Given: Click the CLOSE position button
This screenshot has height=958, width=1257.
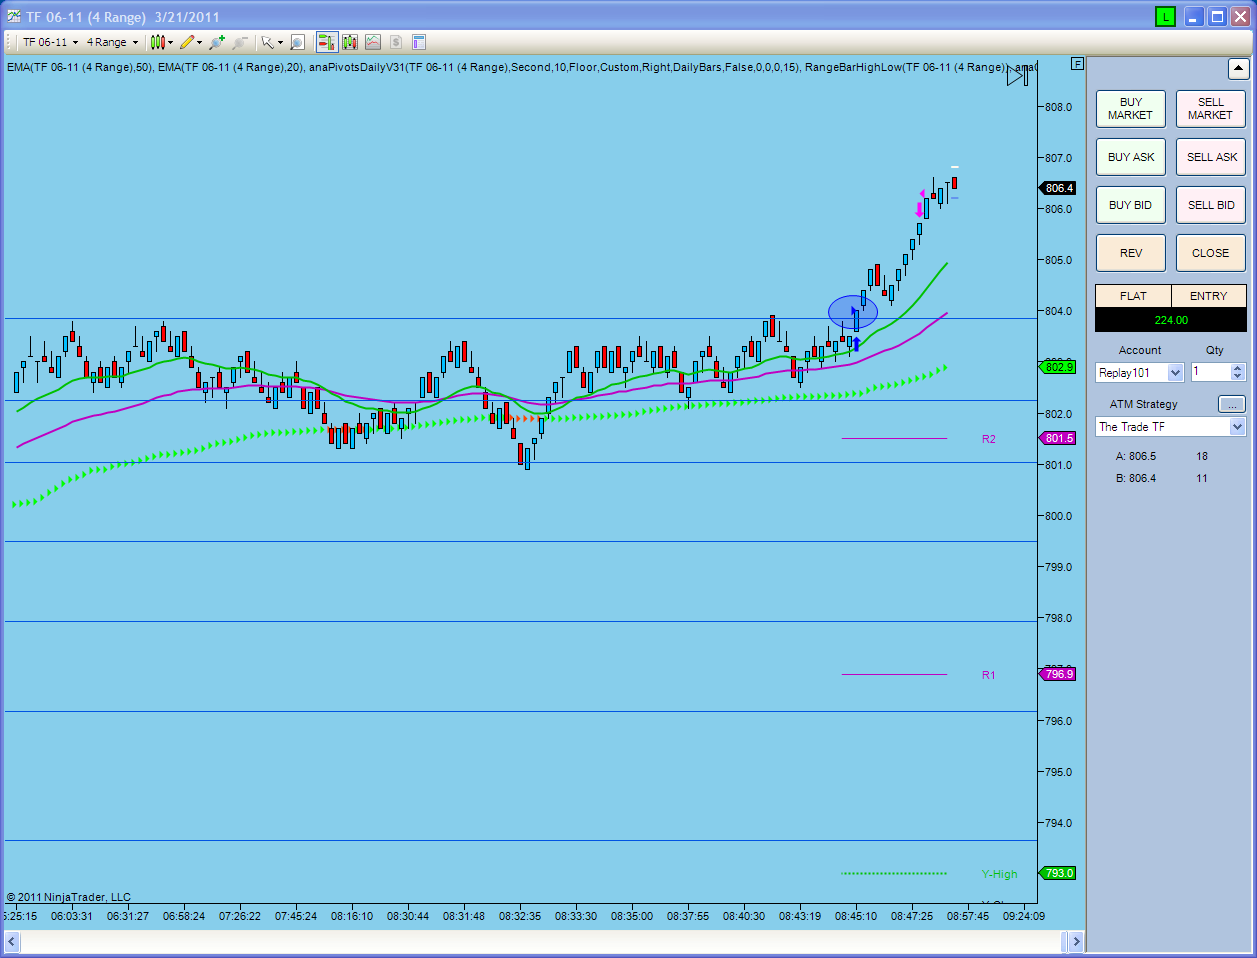Looking at the screenshot, I should (1210, 253).
